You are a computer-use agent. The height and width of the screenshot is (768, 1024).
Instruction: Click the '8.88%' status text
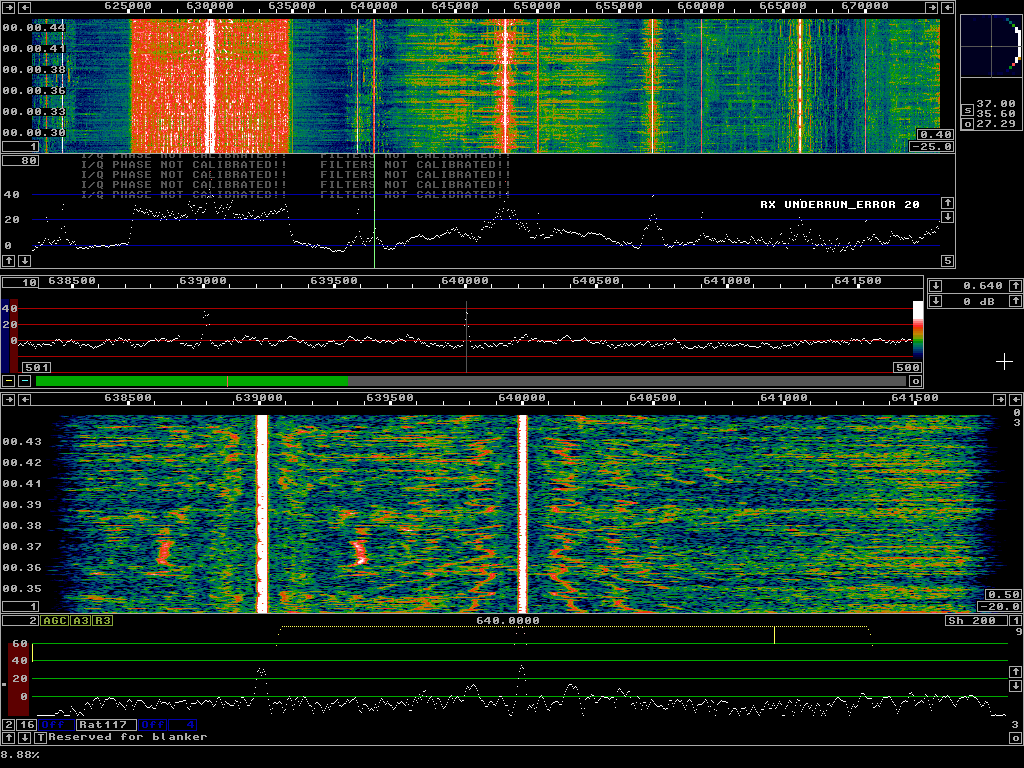pyautogui.click(x=20, y=755)
